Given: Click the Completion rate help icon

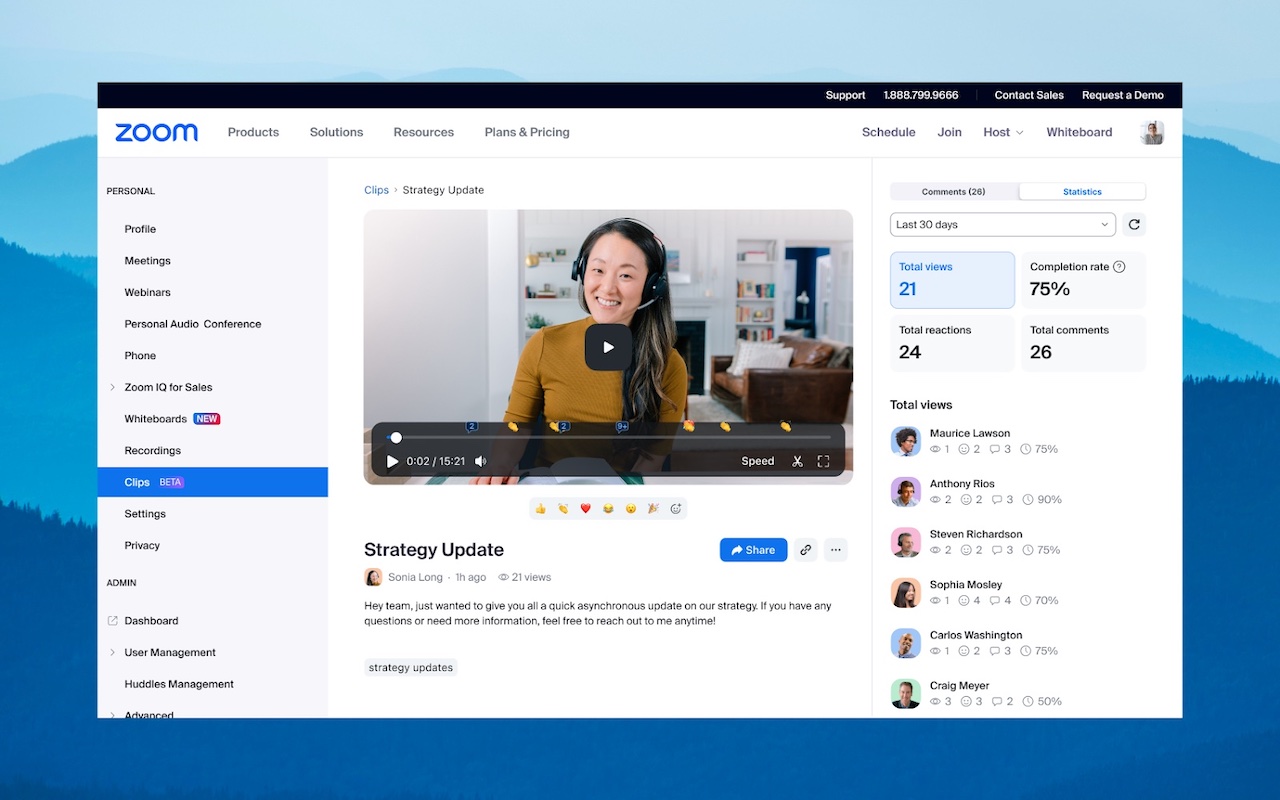Looking at the screenshot, I should [1119, 267].
